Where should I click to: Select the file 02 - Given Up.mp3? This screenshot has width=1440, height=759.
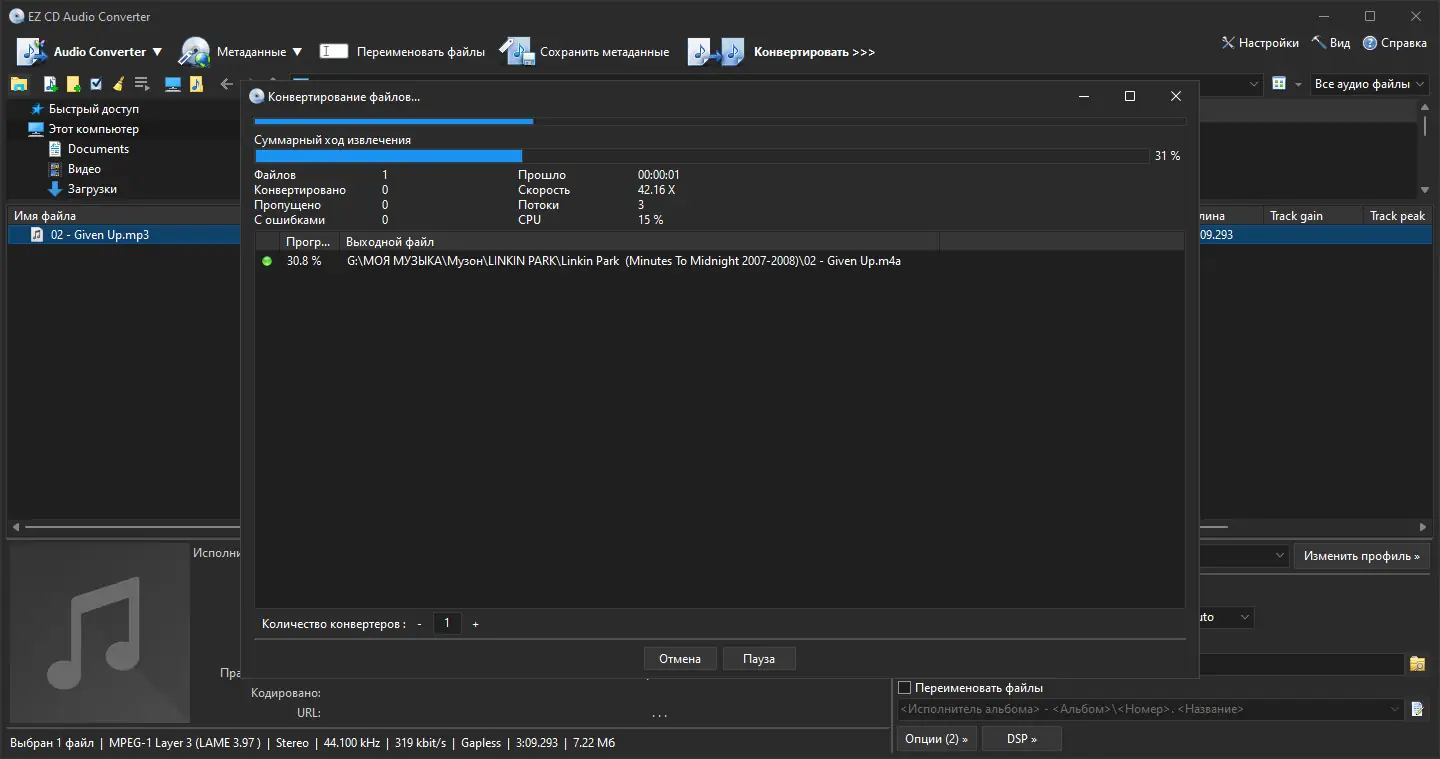[99, 235]
